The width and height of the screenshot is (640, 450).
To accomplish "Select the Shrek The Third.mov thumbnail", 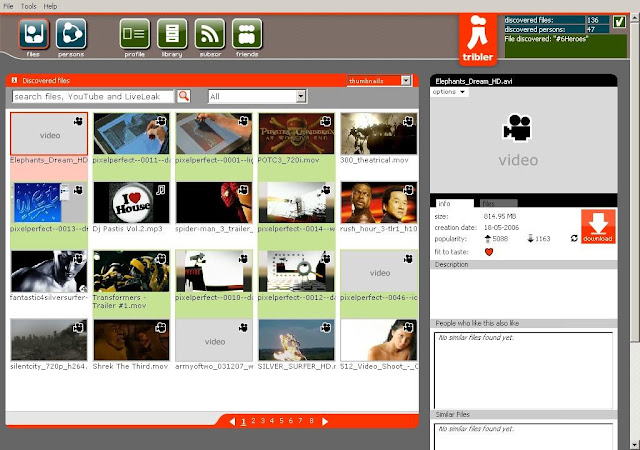I will 131,340.
